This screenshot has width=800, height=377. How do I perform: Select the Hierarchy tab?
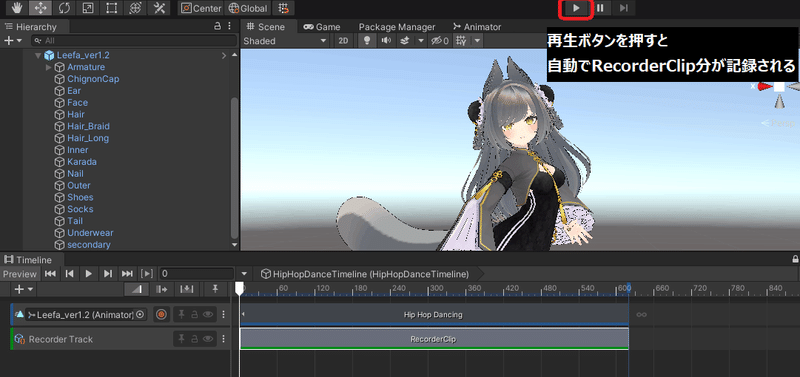pos(31,27)
